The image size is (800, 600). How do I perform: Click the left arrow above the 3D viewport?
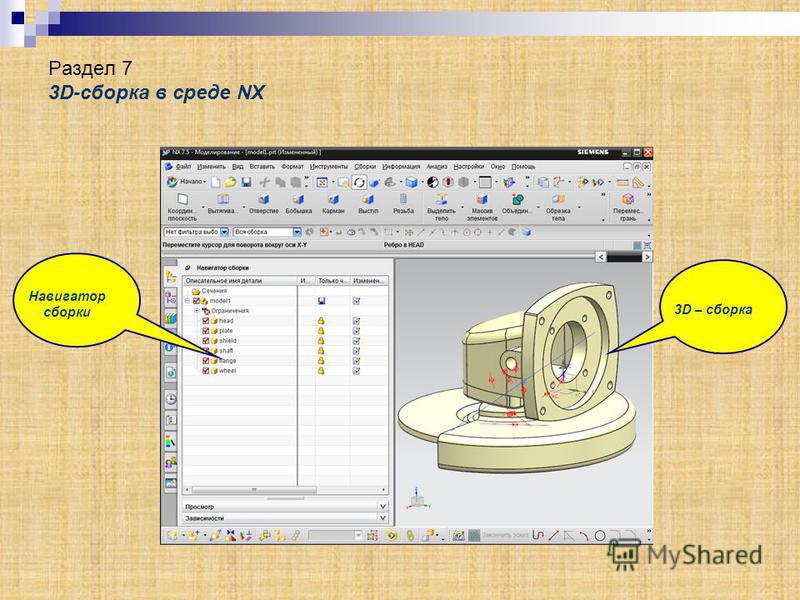(x=601, y=257)
